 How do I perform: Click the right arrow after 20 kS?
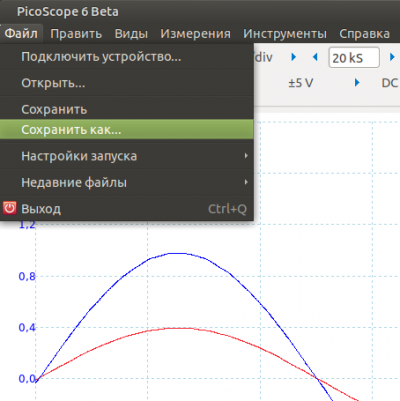point(392,57)
